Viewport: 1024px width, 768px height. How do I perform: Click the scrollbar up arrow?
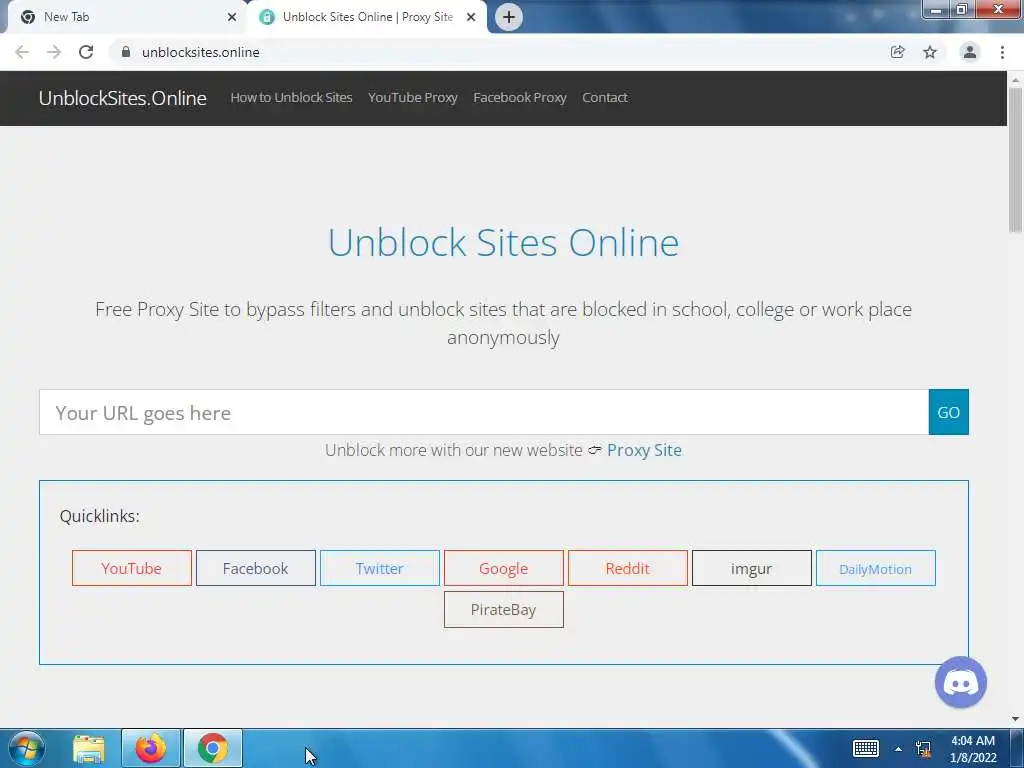point(1016,80)
